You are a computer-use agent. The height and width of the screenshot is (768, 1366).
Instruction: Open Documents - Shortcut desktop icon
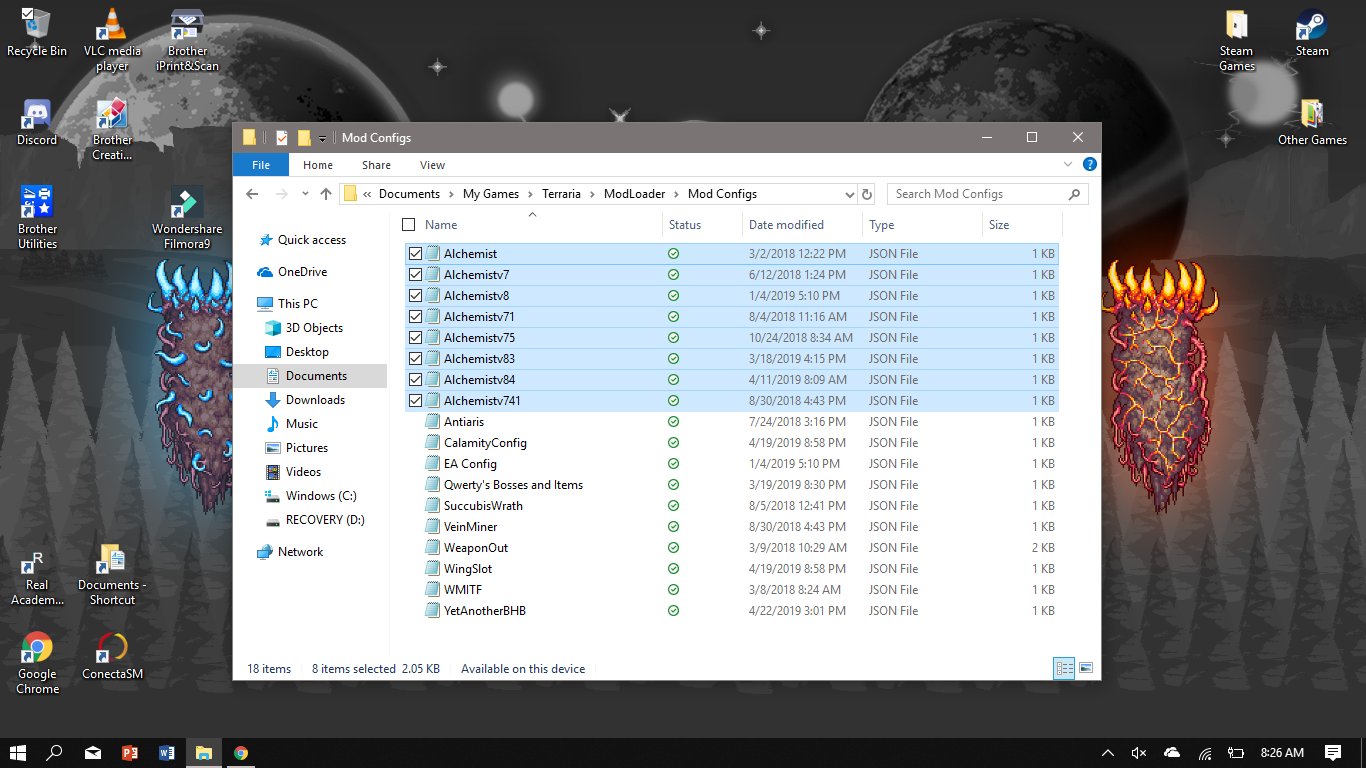112,575
